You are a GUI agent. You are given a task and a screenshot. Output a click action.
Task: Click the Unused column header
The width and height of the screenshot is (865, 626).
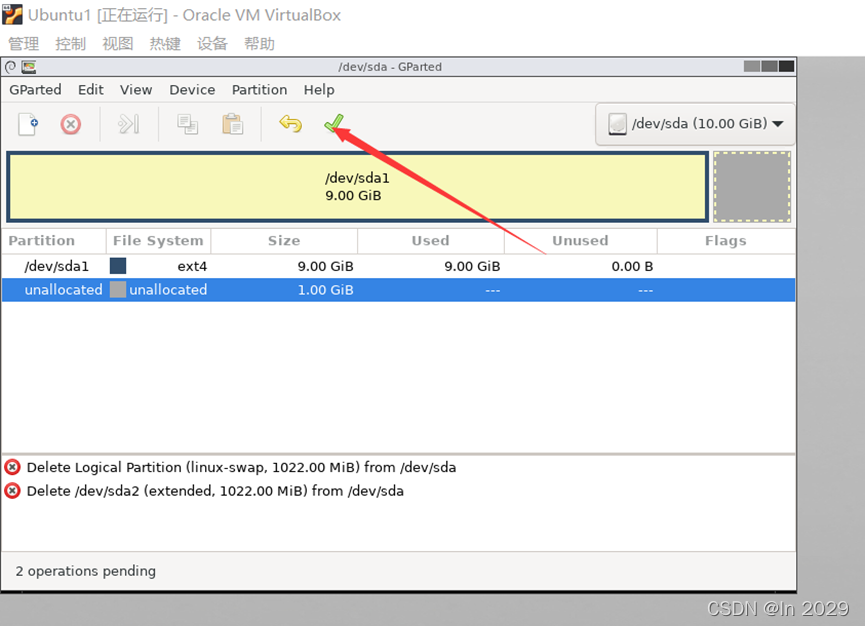point(580,240)
